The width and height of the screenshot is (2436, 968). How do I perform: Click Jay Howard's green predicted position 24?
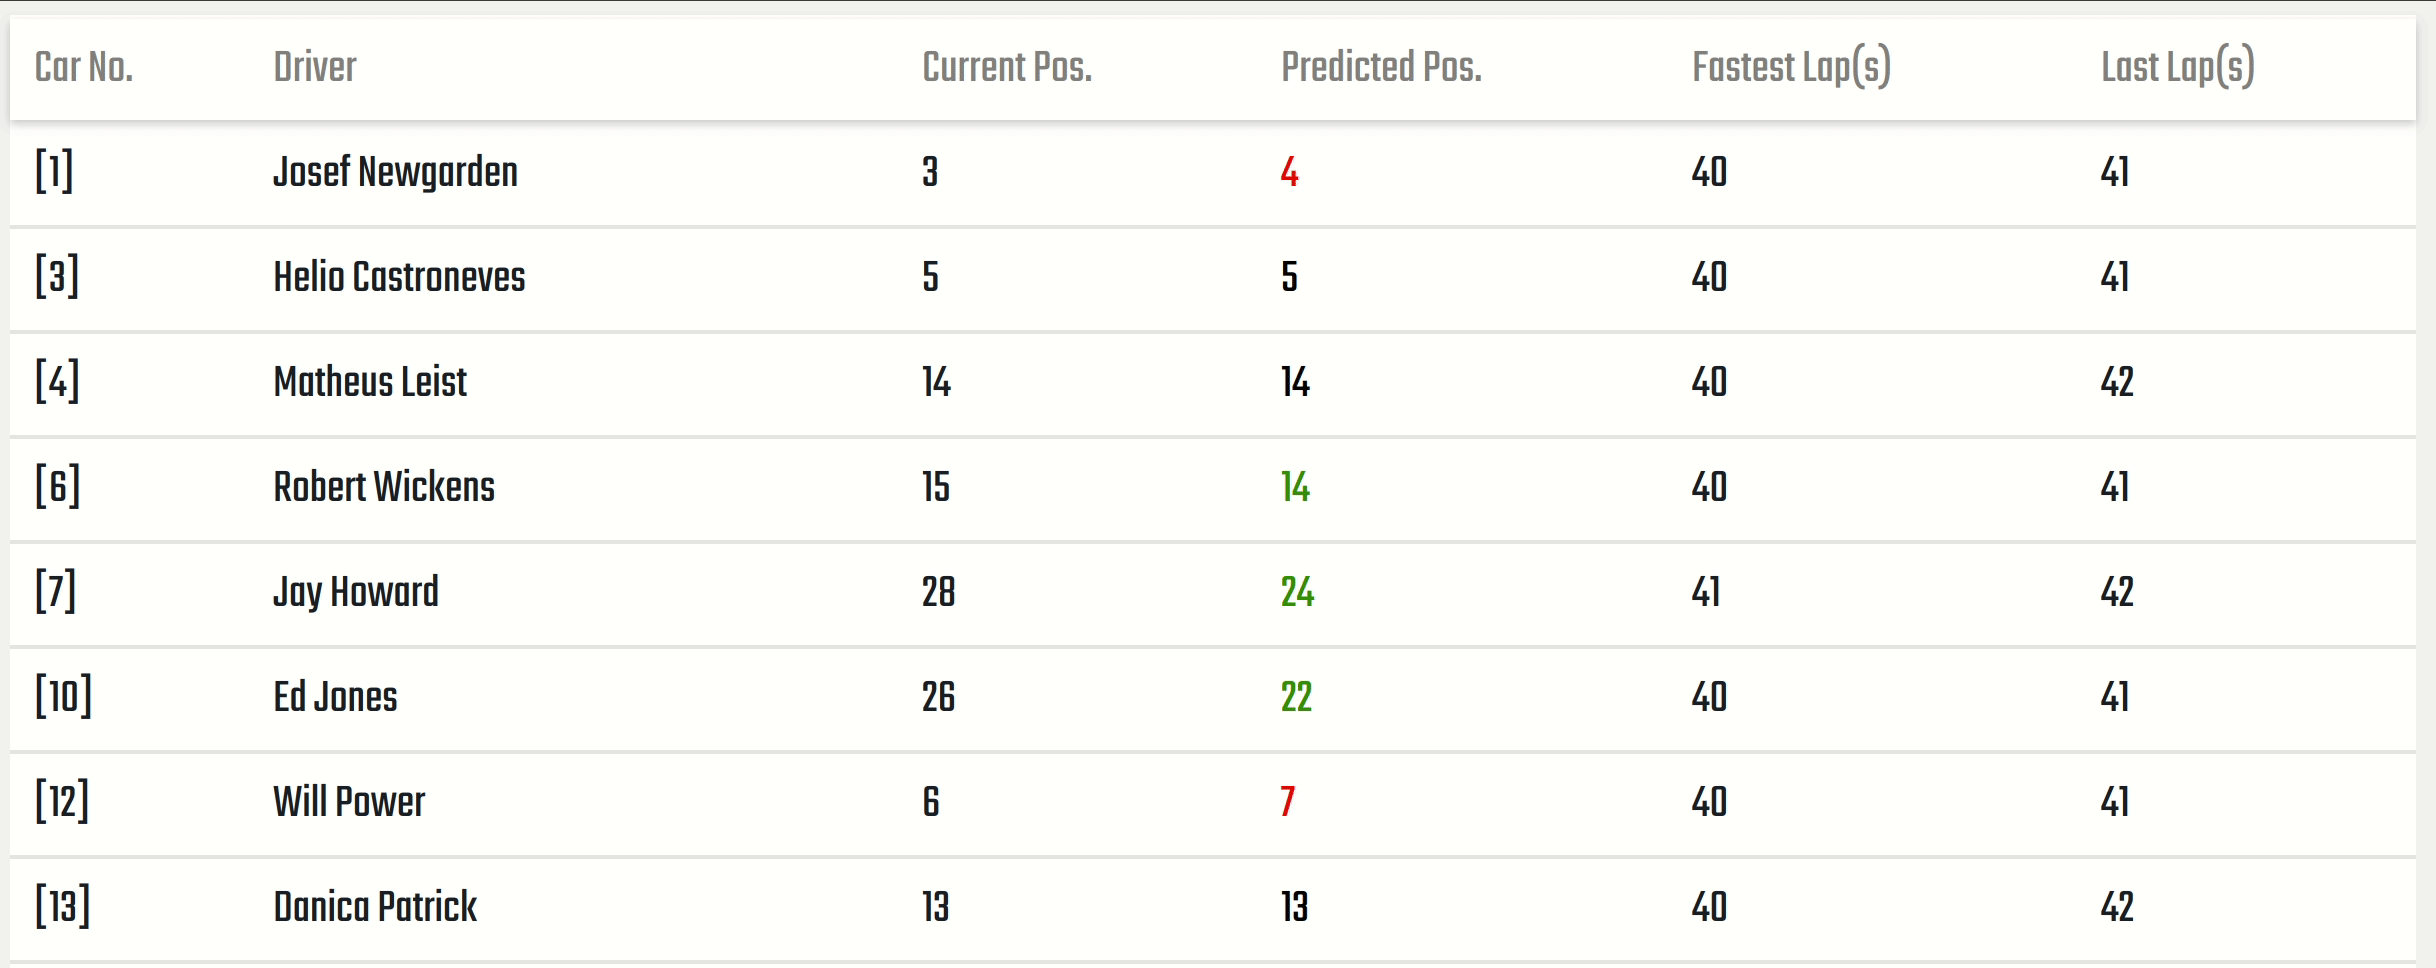pyautogui.click(x=1297, y=593)
